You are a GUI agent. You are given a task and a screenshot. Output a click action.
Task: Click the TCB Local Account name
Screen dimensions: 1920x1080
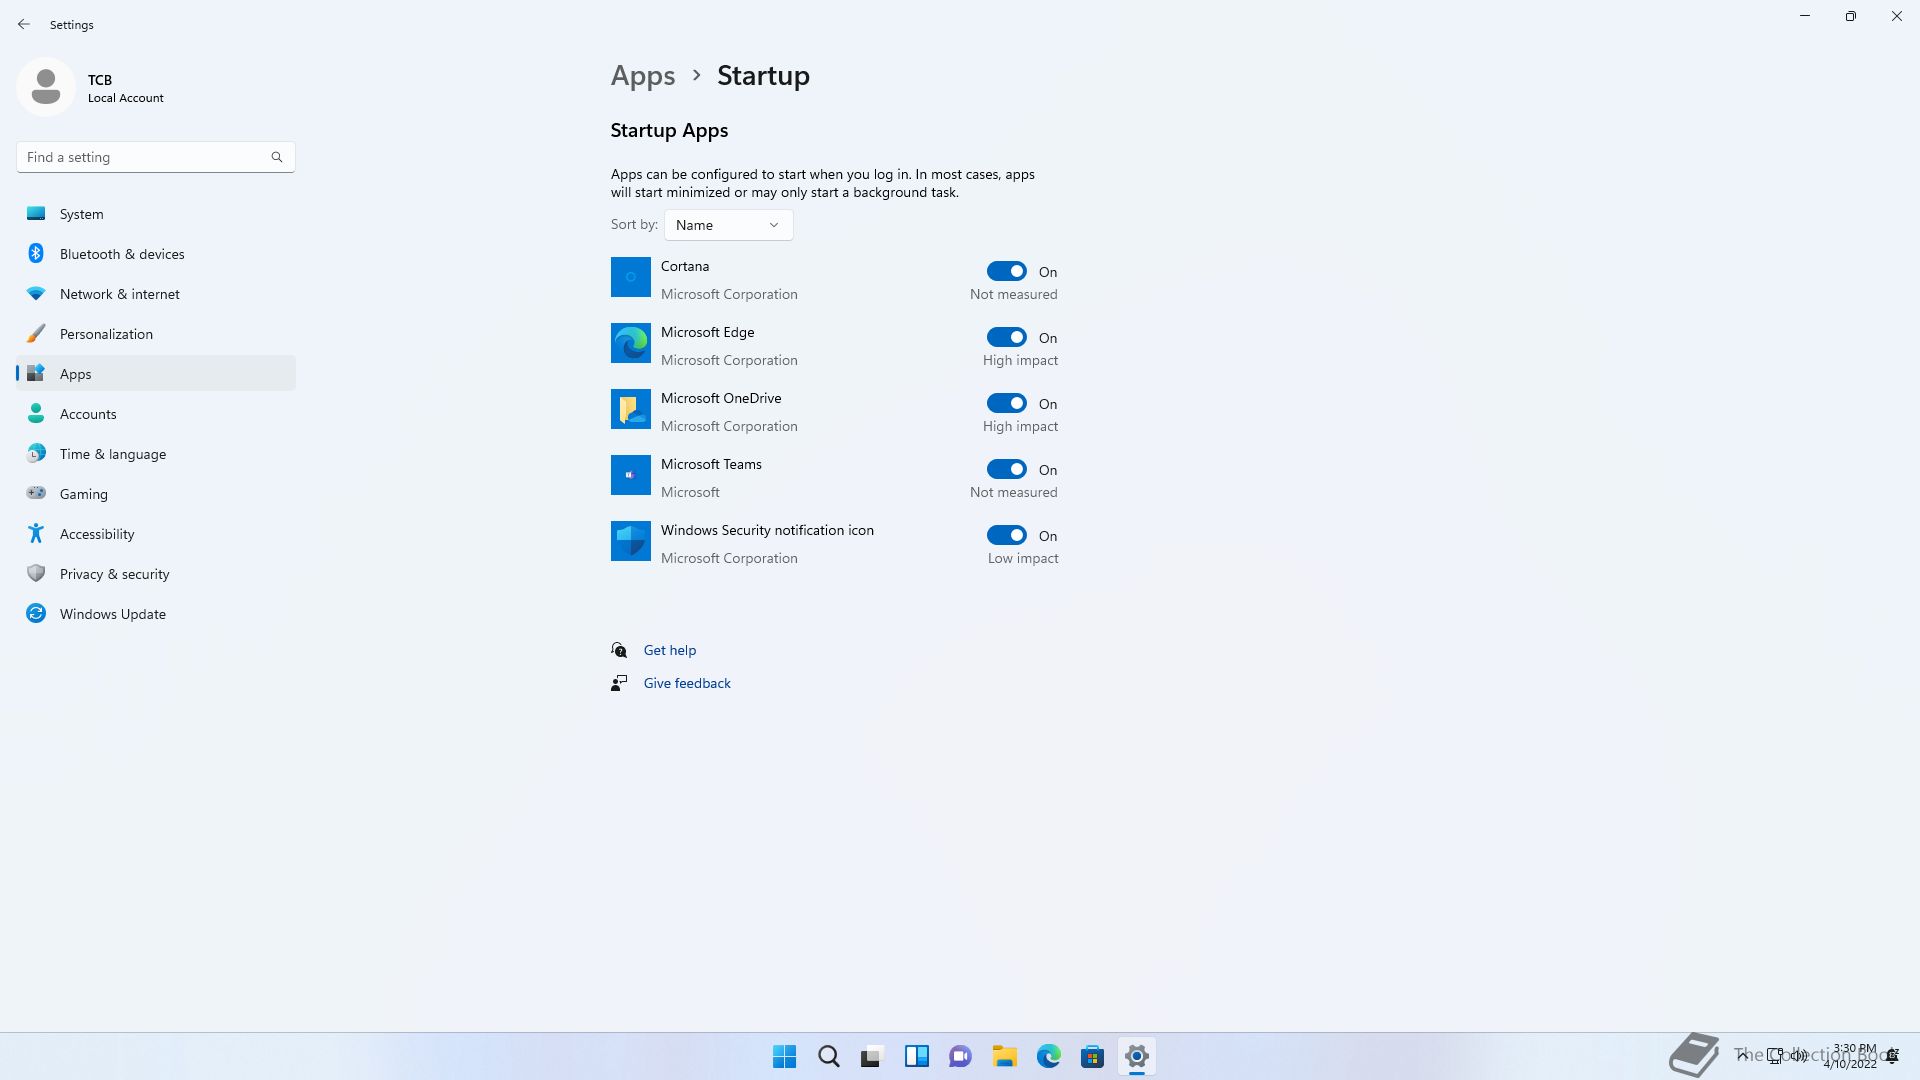(125, 88)
